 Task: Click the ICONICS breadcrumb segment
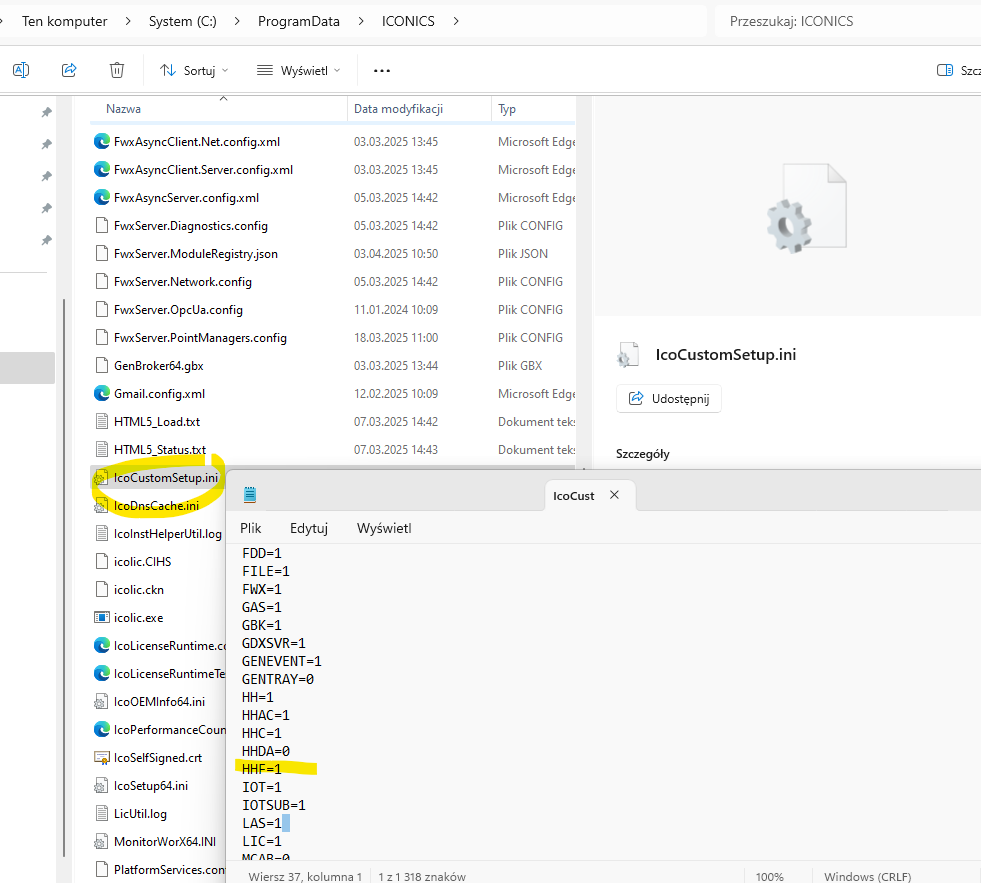[409, 21]
